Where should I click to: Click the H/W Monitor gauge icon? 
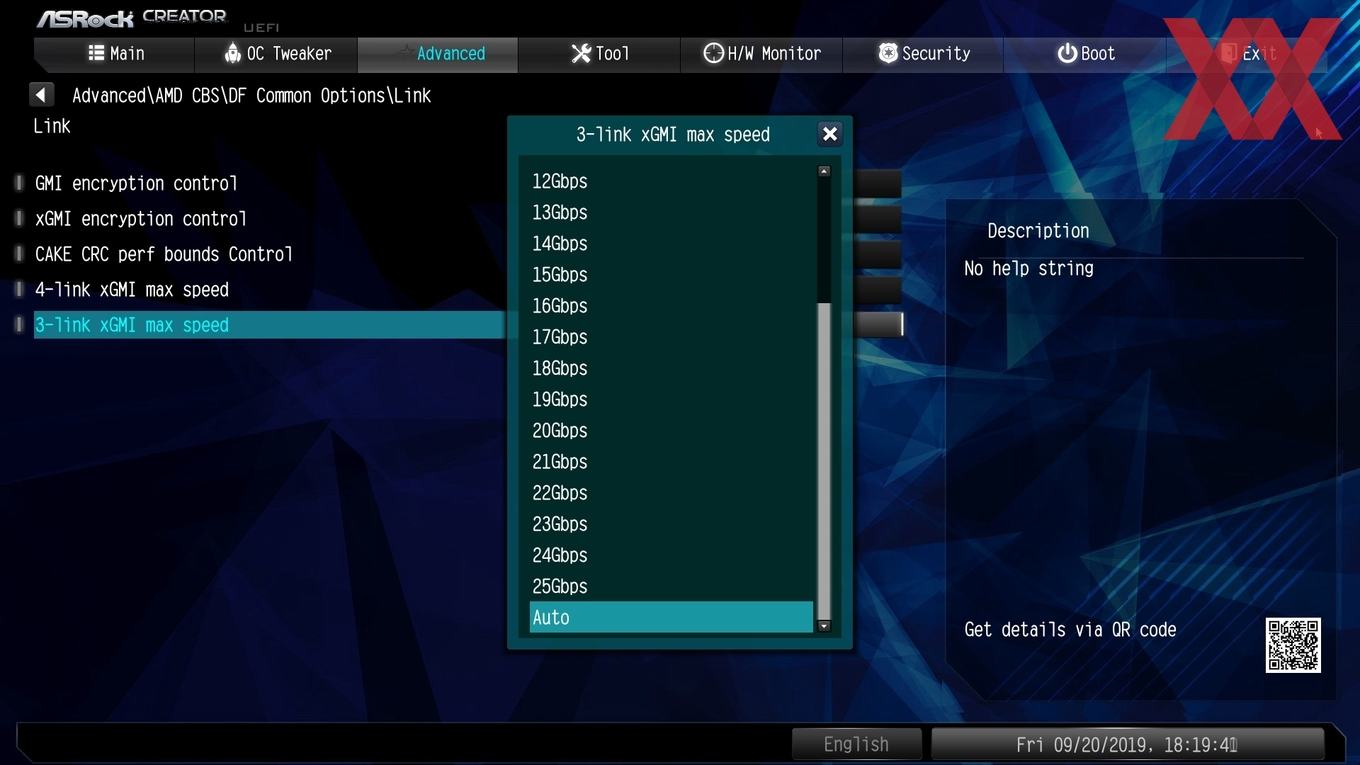pos(713,53)
